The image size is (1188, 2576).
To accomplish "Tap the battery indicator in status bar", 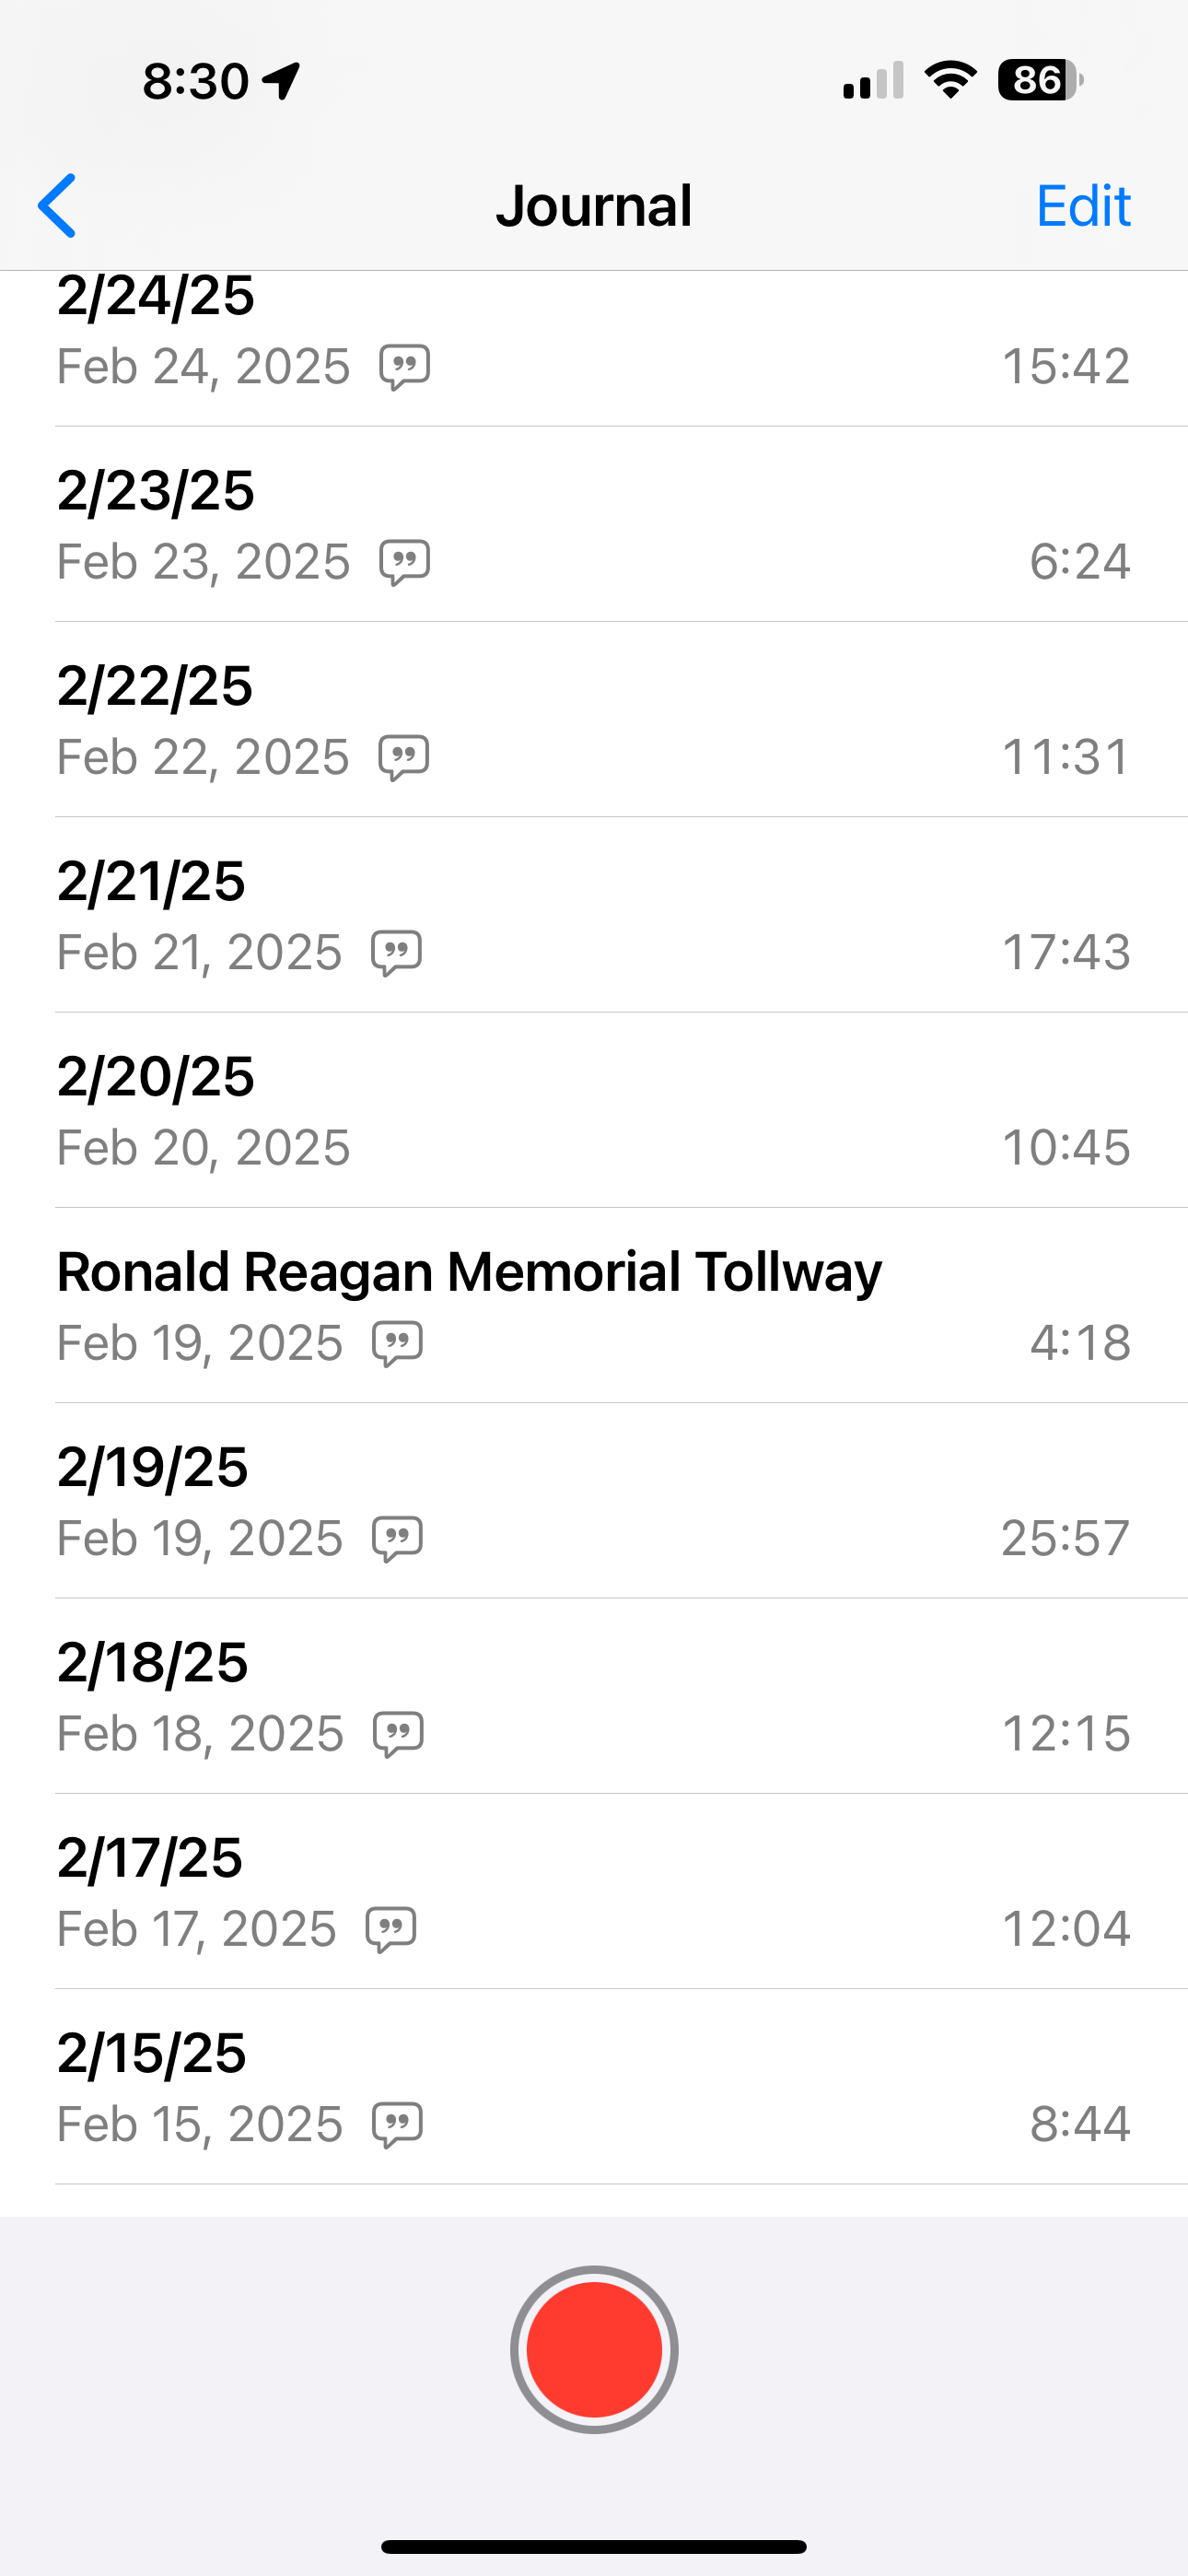I will pyautogui.click(x=1040, y=80).
